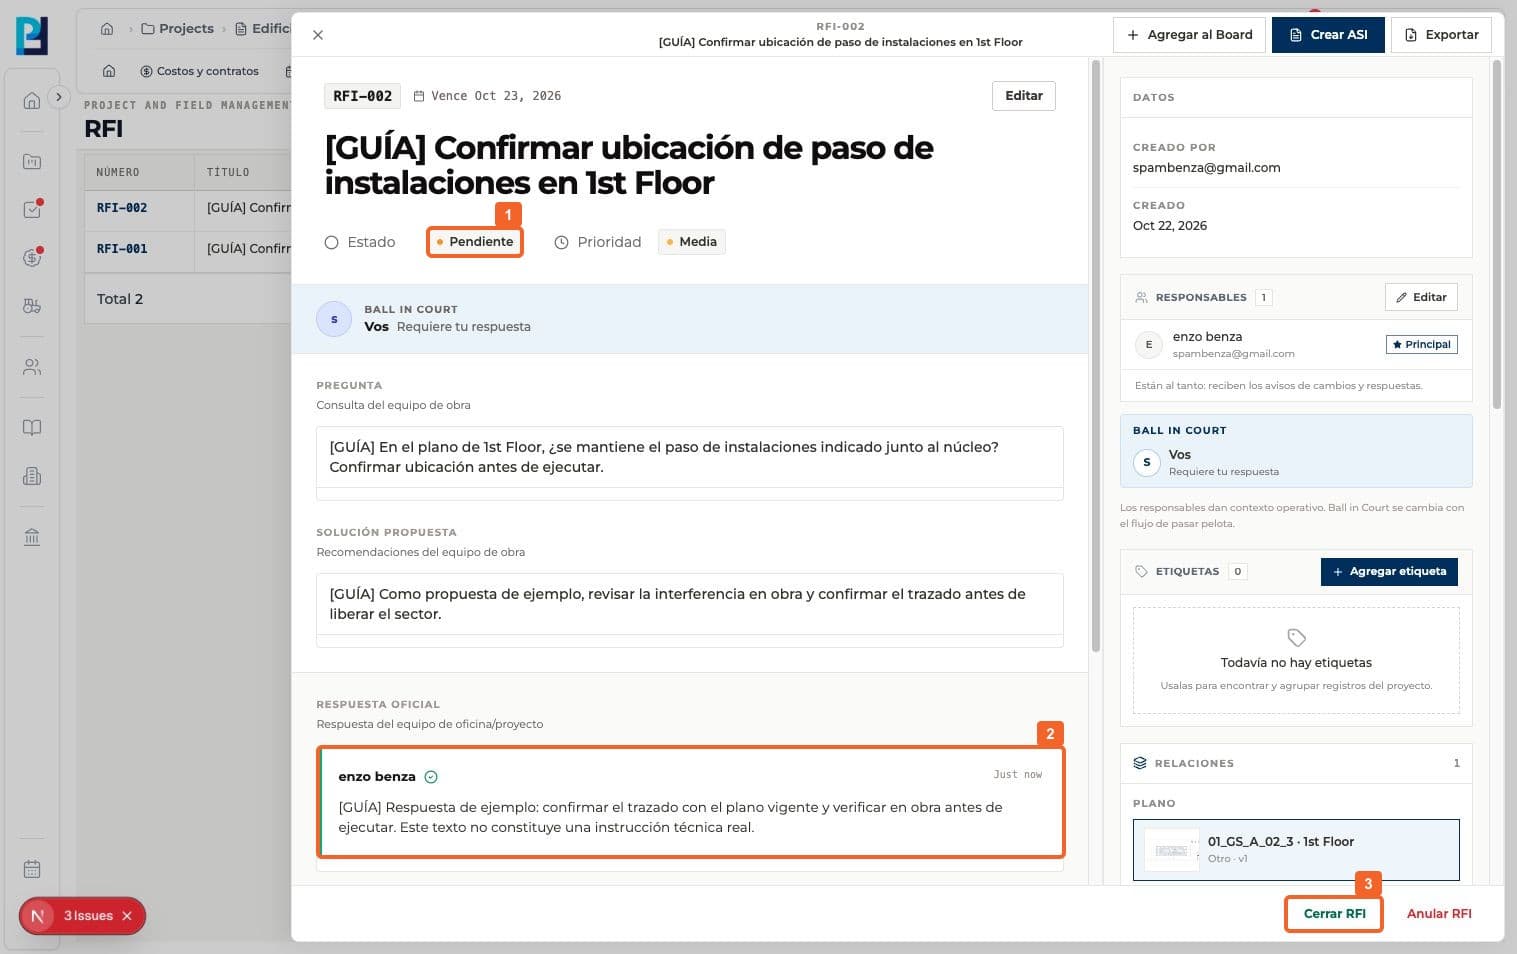Screen dimensions: 1517x954
Task: Close the RFI-002 detail panel
Action: (318, 35)
